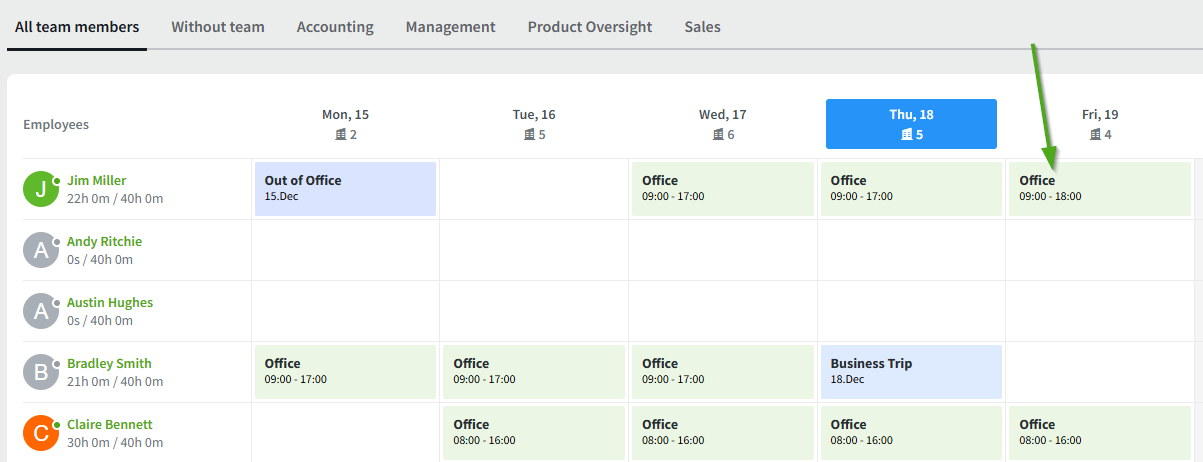This screenshot has width=1203, height=462.
Task: Open Jim Miller's Friday 09:00 - 18:00 shift
Action: click(1099, 189)
